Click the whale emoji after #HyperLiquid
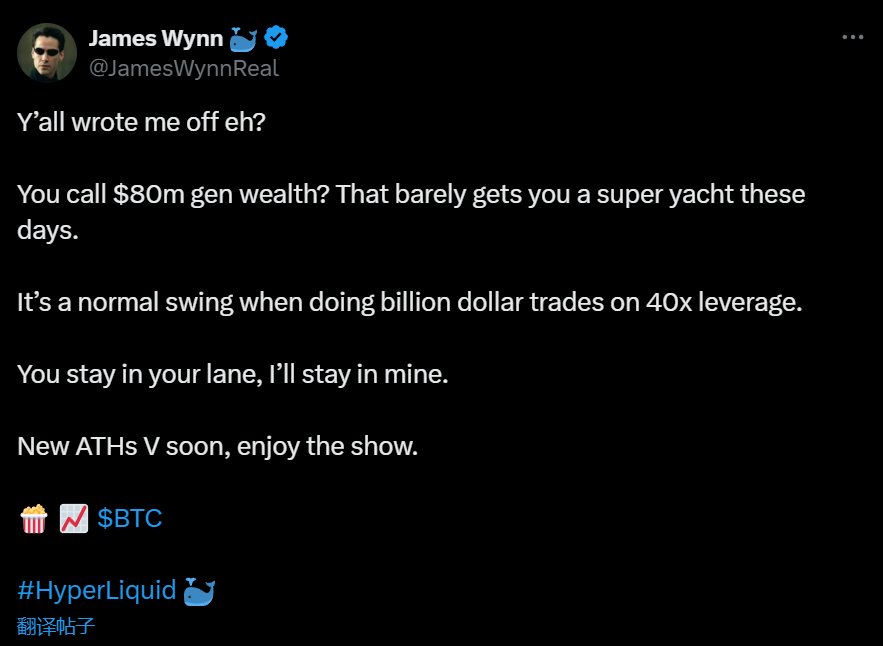Screen dimensions: 883x646 pyautogui.click(x=198, y=590)
